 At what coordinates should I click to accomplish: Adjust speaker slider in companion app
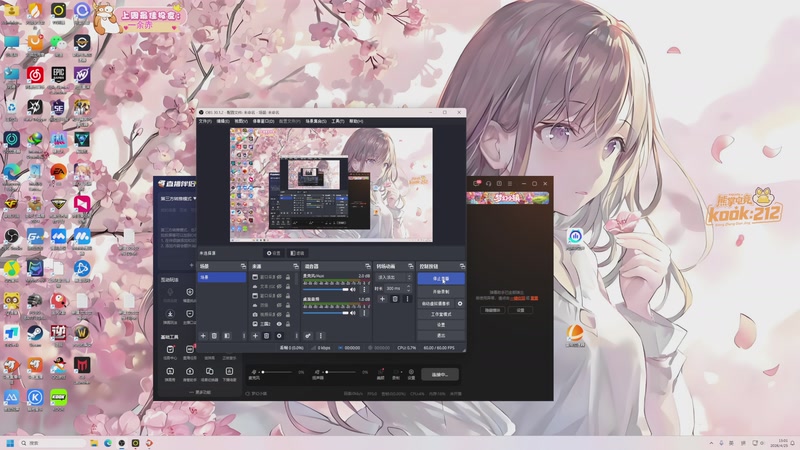(341, 372)
